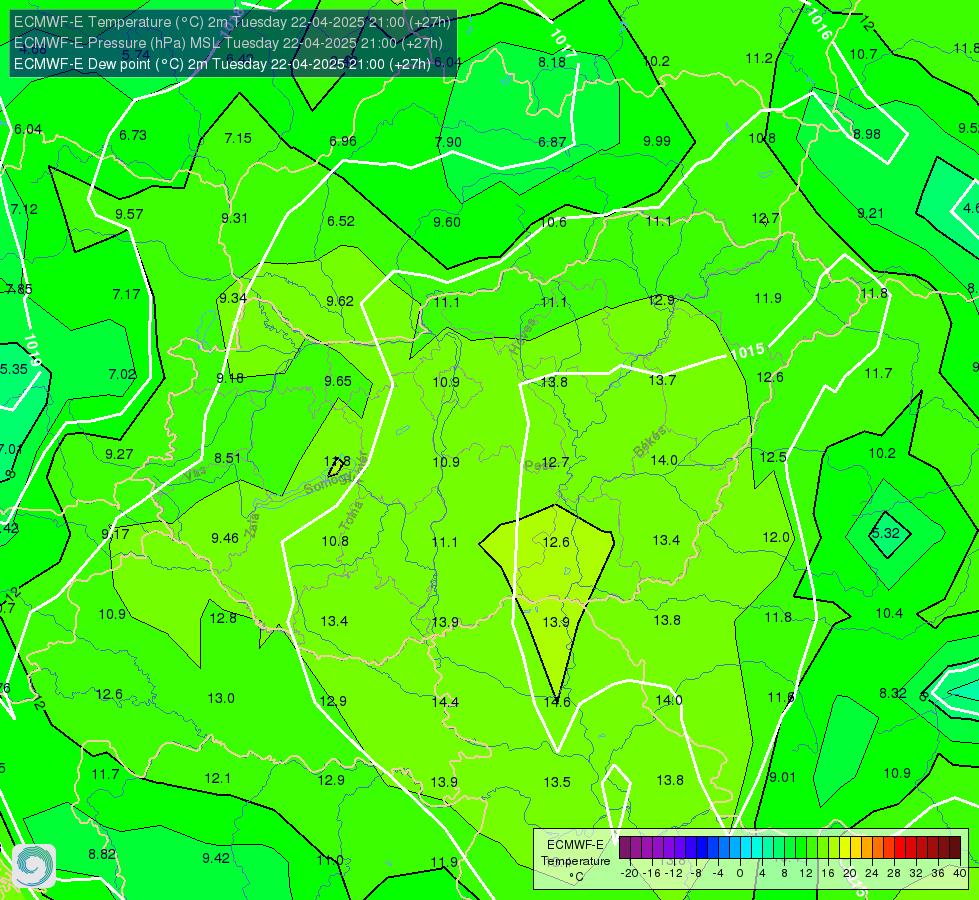The image size is (979, 900).
Task: Click the 9.46 temperature value
Action: (225, 538)
